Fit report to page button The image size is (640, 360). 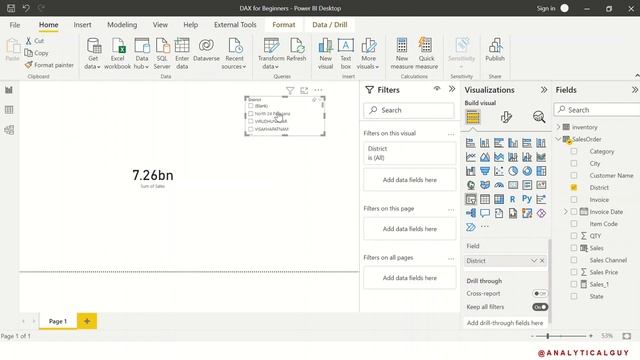tap(627, 336)
